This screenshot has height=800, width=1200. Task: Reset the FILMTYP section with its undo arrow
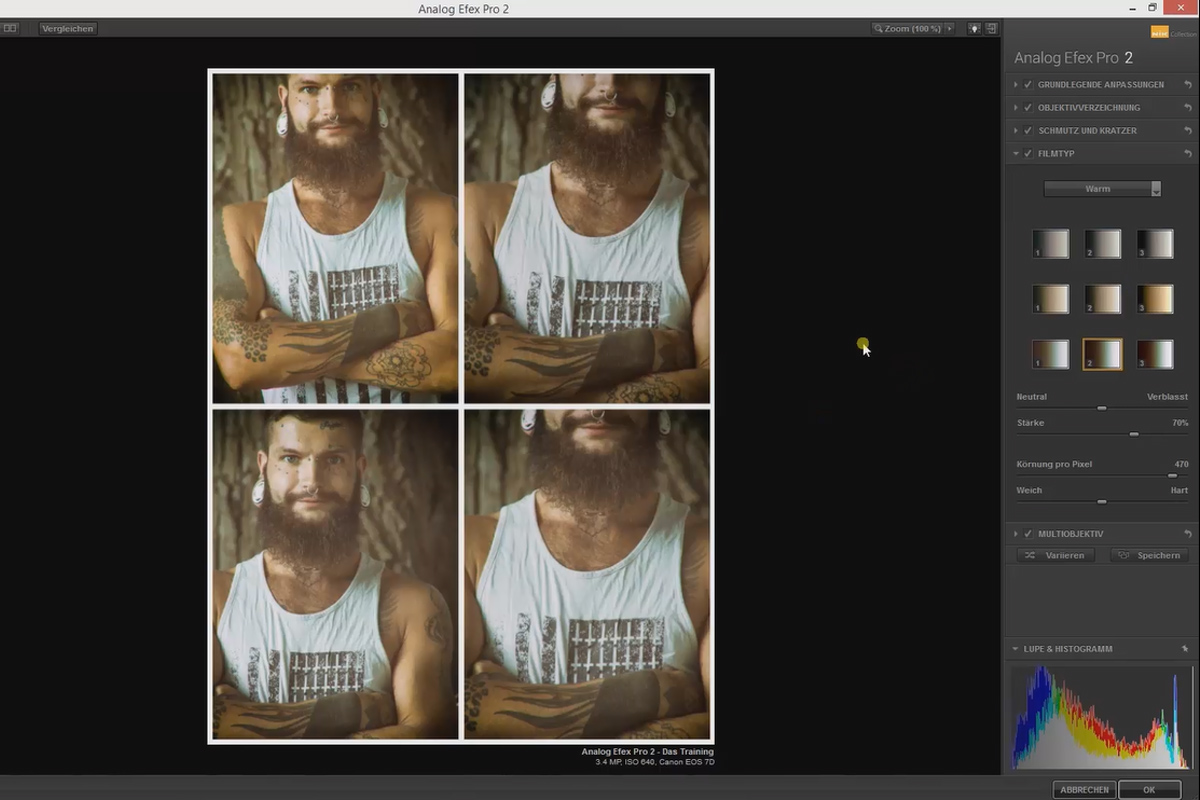click(x=1189, y=153)
